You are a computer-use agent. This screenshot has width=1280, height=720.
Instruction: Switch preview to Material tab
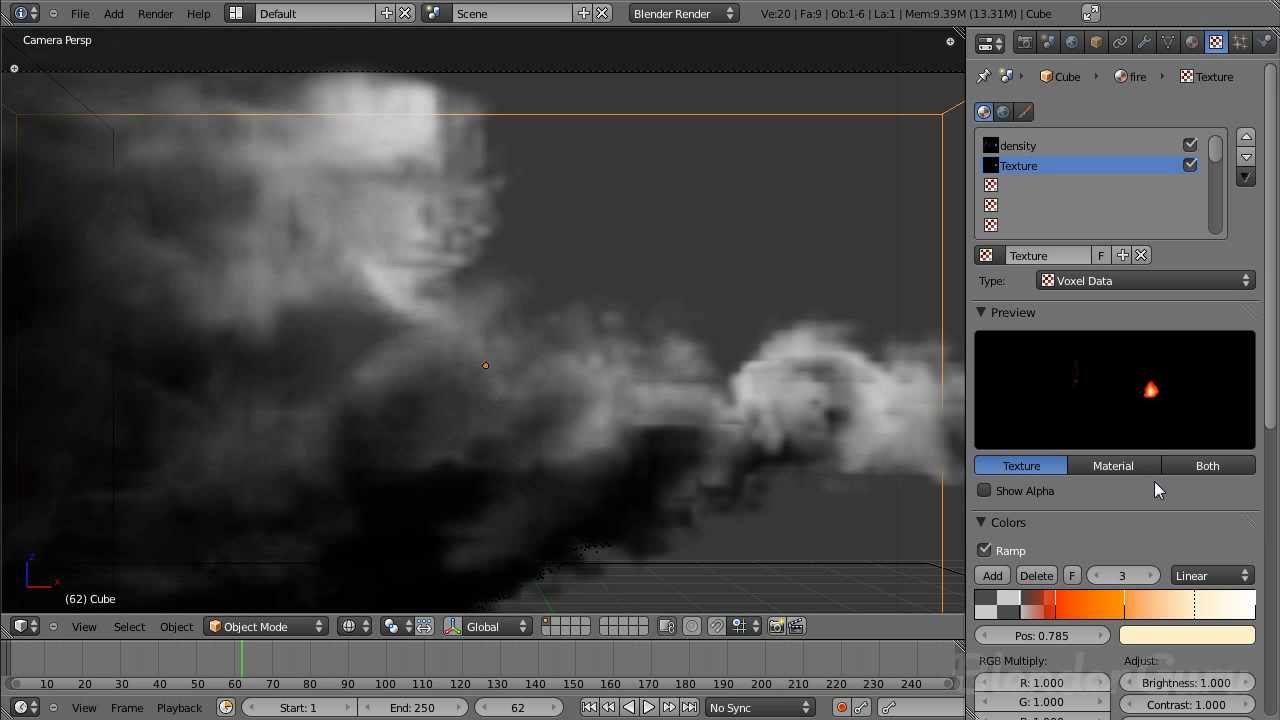[x=1114, y=466]
